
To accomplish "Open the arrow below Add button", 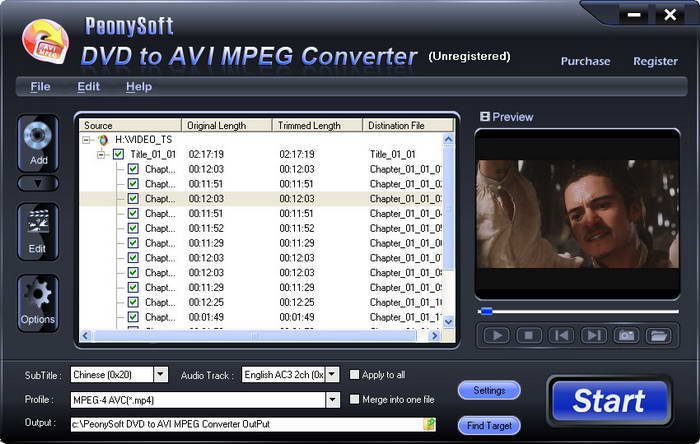I will [x=38, y=183].
